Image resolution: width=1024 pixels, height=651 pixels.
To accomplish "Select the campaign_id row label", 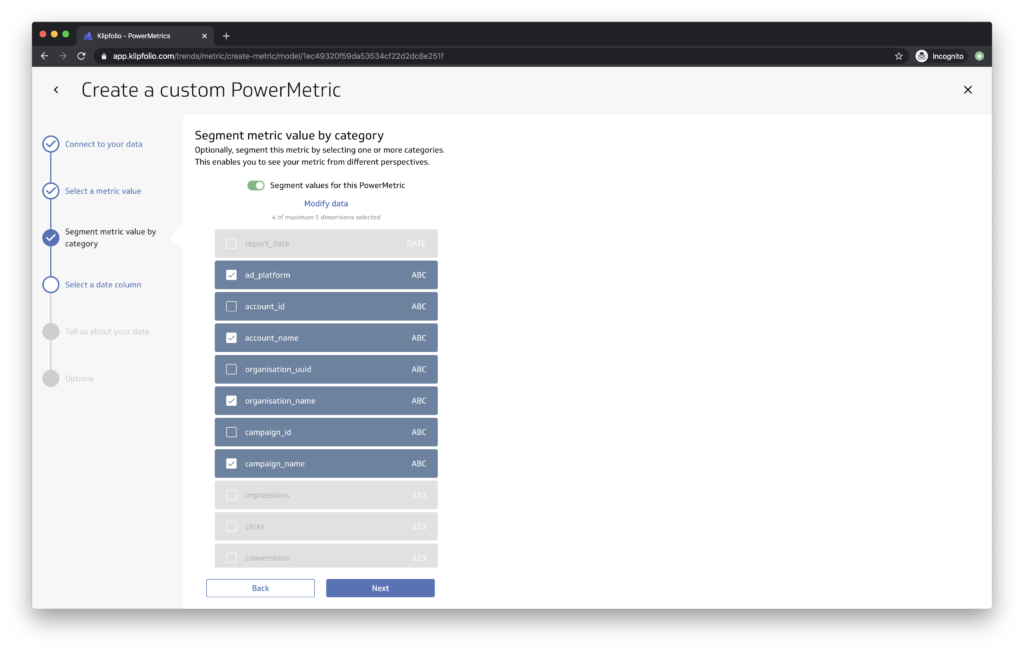I will pos(268,432).
